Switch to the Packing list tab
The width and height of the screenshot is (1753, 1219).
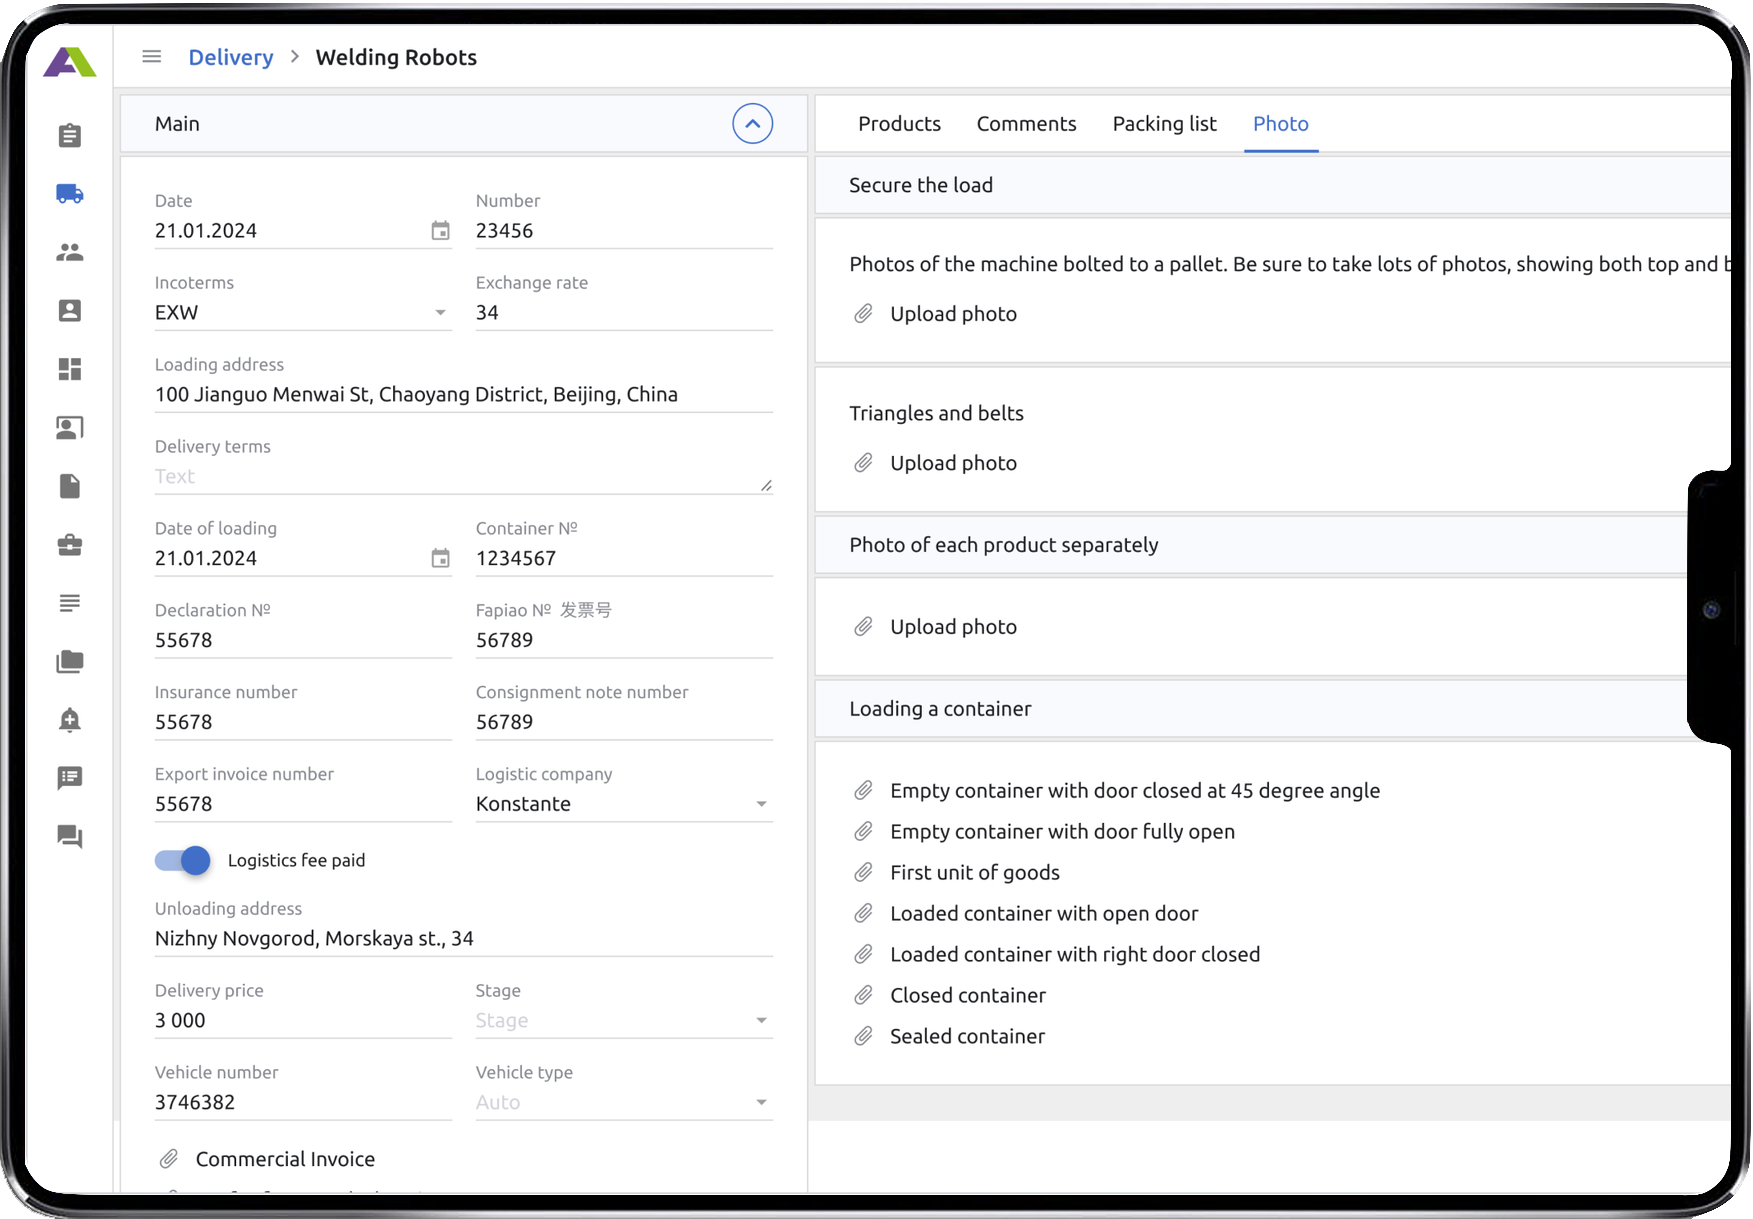[1164, 124]
